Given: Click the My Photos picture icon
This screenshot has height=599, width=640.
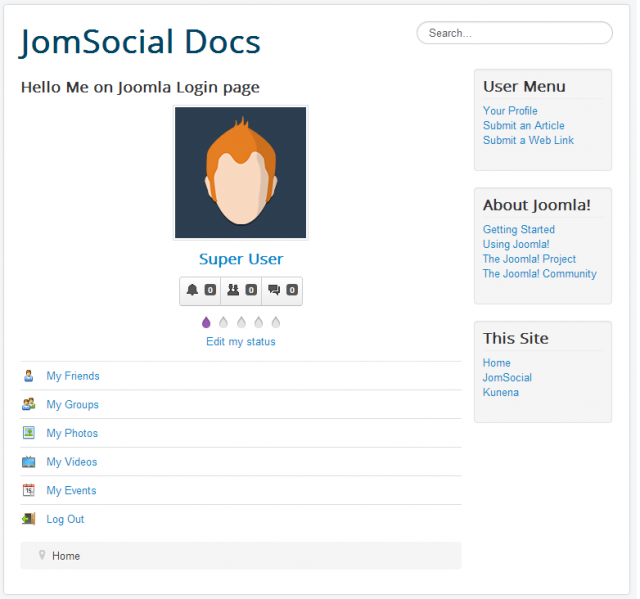Looking at the screenshot, I should 29,433.
